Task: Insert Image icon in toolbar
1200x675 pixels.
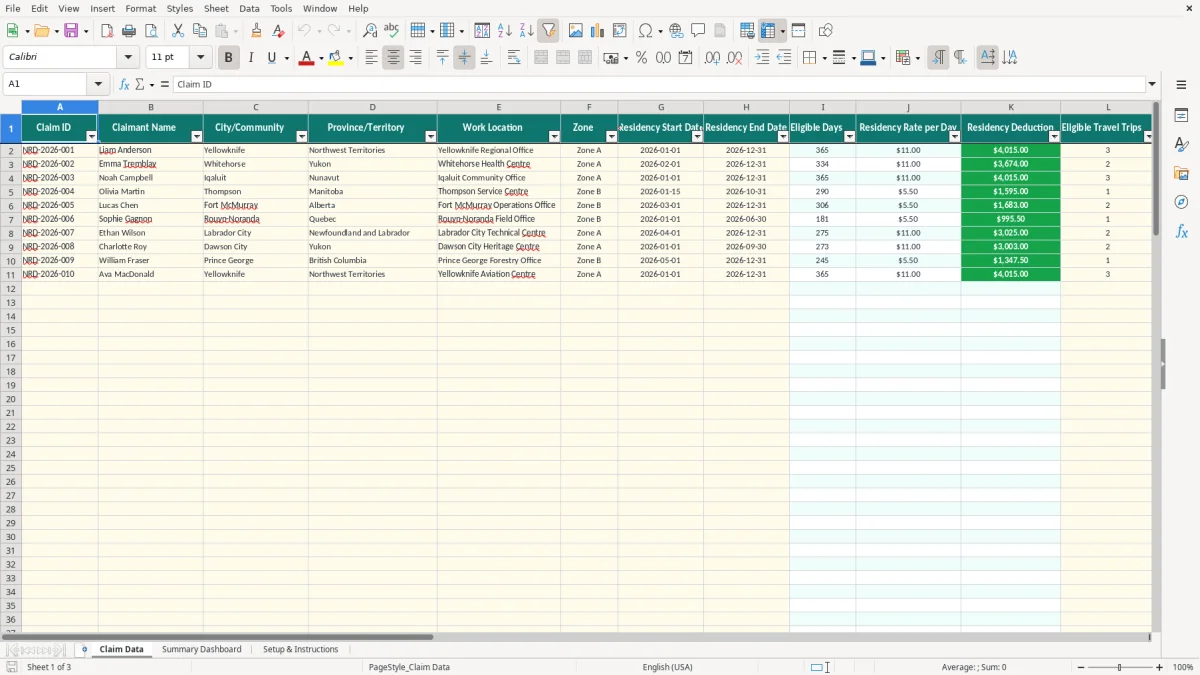Action: tap(576, 31)
